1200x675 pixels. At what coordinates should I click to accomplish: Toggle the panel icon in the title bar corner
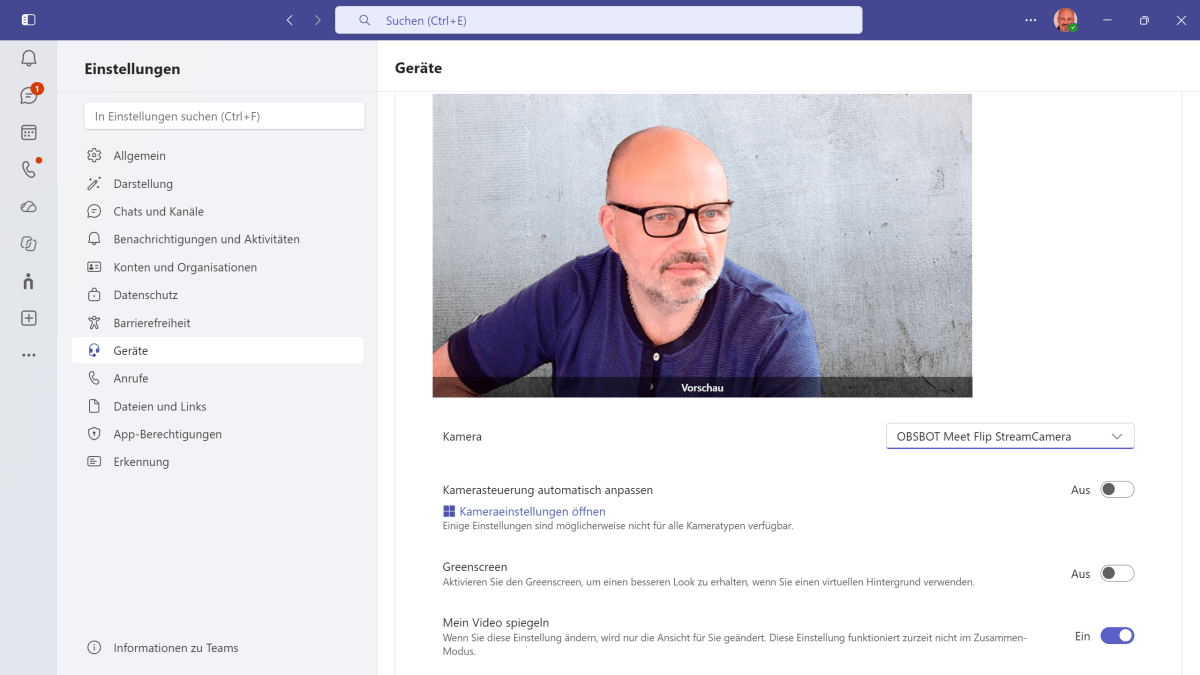[x=28, y=20]
